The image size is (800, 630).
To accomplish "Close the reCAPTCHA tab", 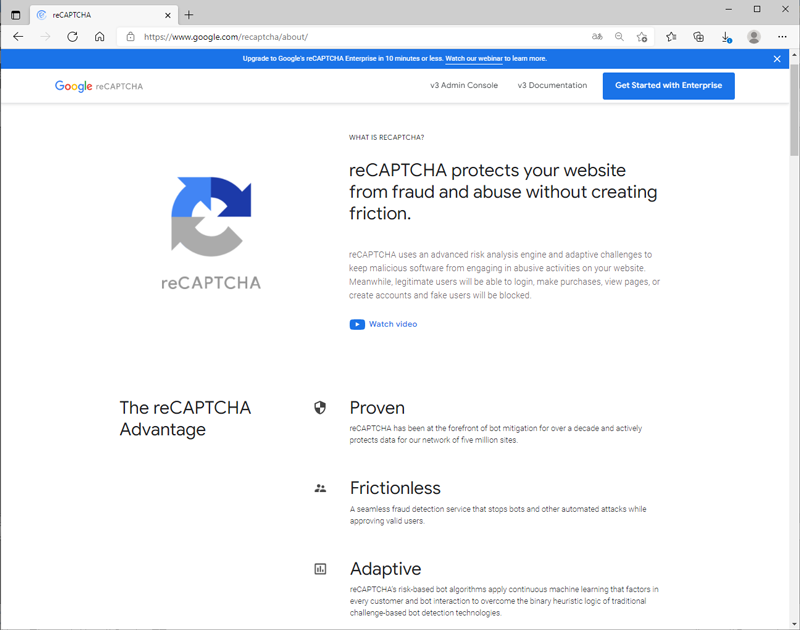I will pos(167,15).
